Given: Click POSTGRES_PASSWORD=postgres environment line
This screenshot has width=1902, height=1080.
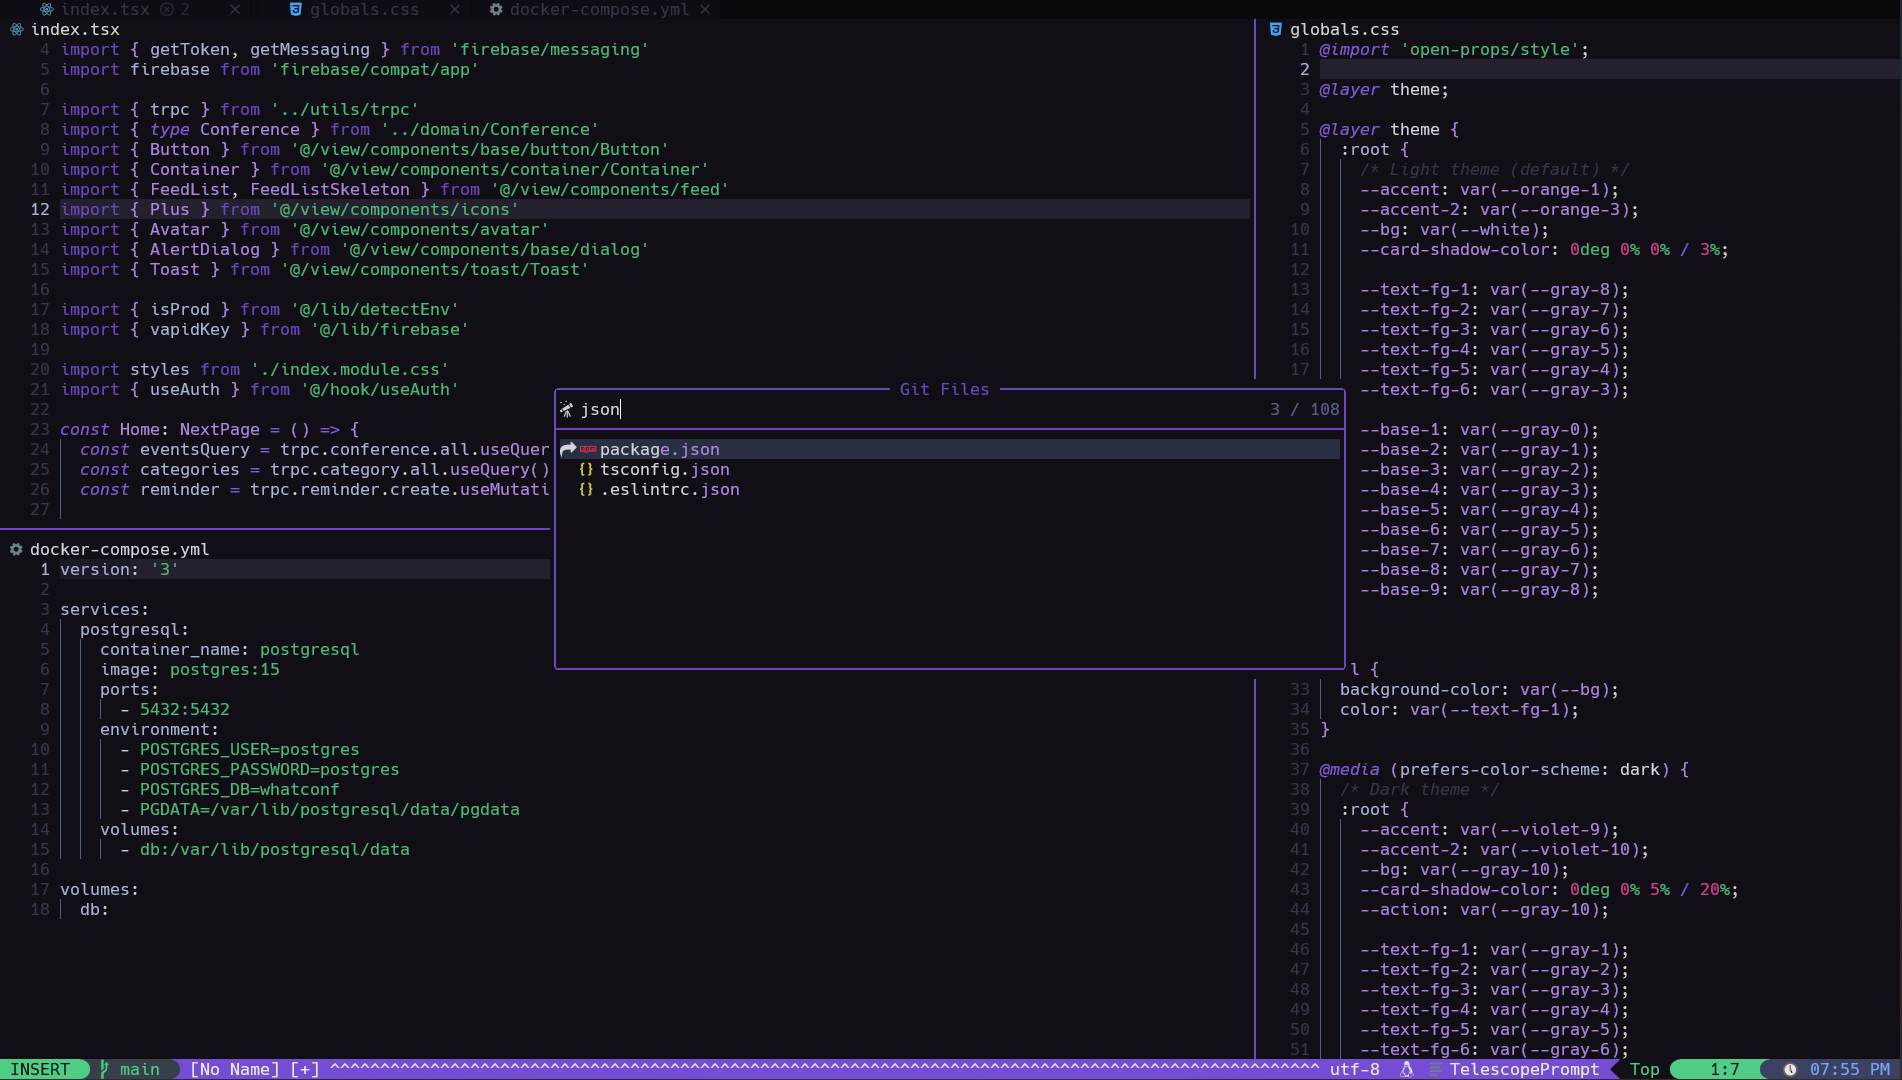Looking at the screenshot, I should click(x=269, y=769).
